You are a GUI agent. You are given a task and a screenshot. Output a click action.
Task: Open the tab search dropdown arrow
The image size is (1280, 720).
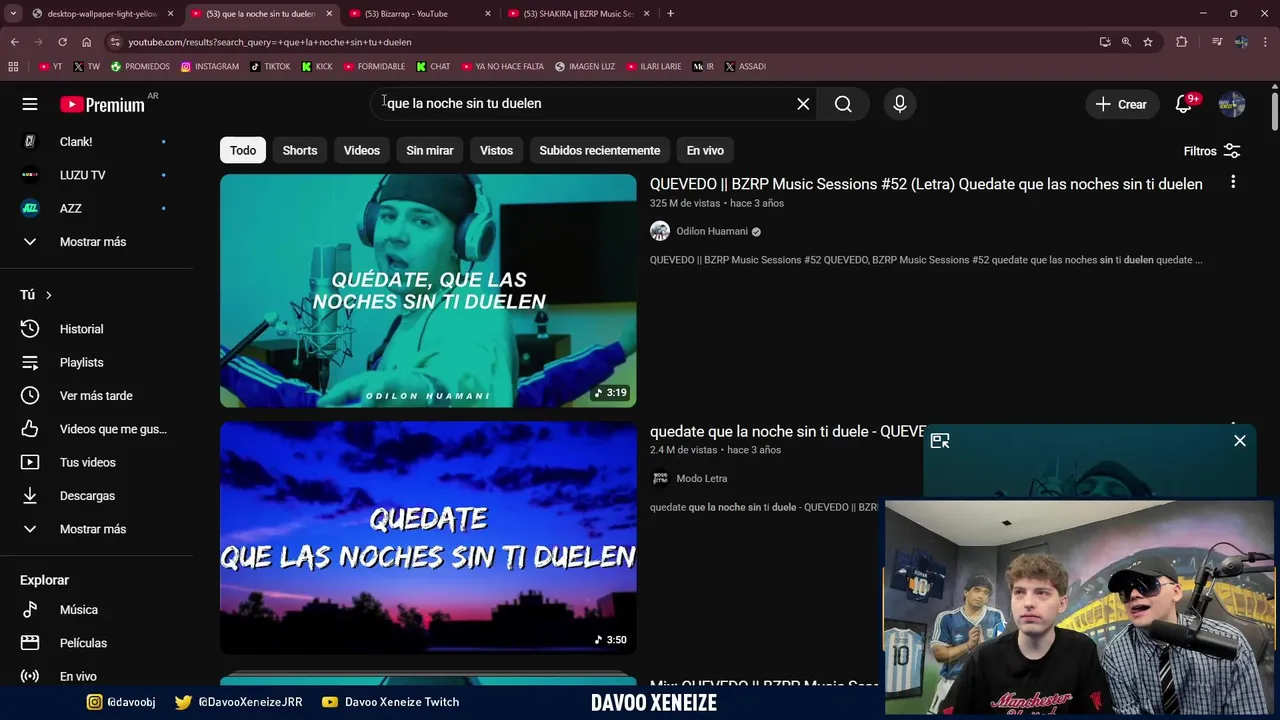(13, 14)
